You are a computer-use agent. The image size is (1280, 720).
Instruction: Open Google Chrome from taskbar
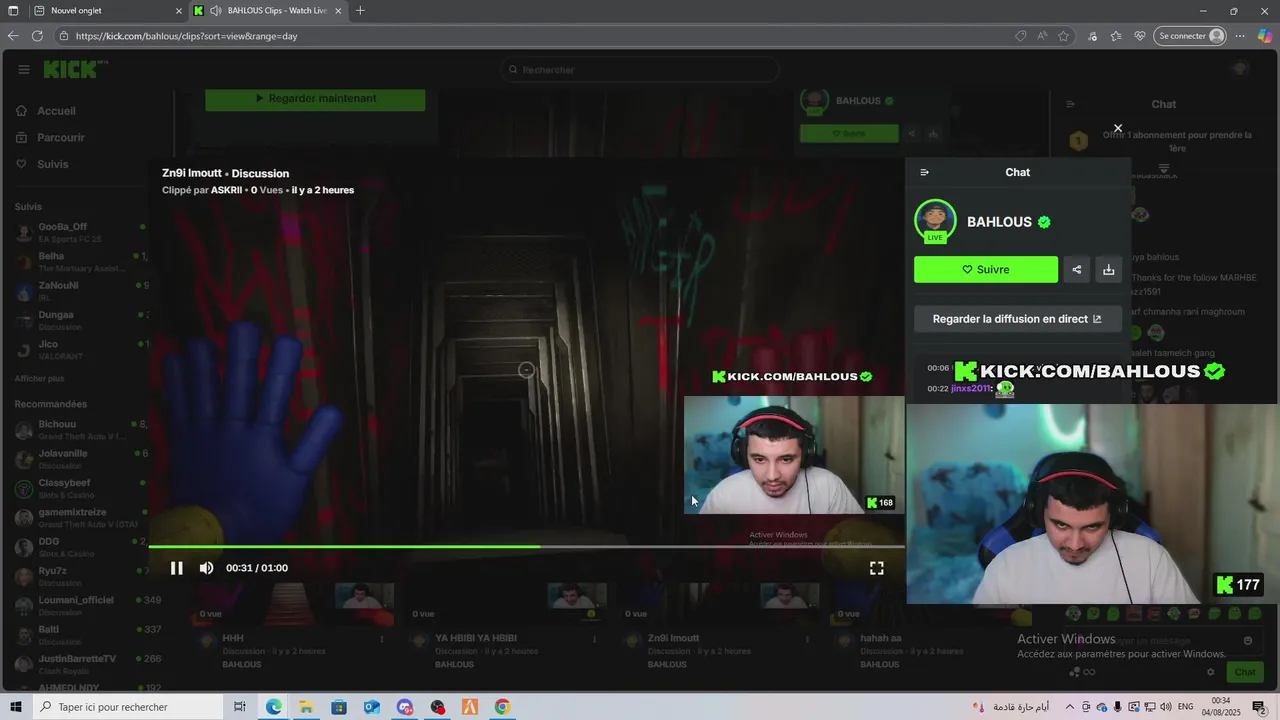502,707
